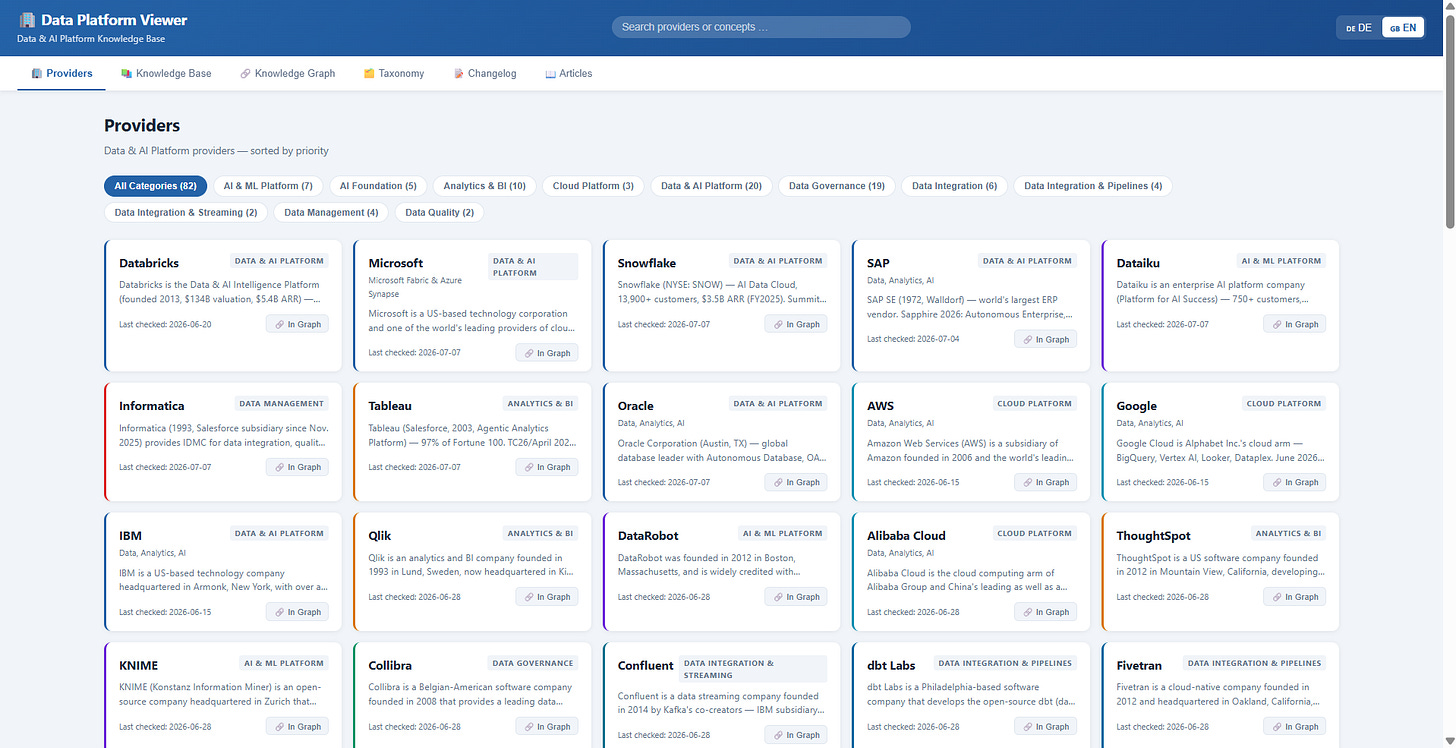Click In Graph on the Google card
This screenshot has height=748, width=1456.
click(1295, 482)
